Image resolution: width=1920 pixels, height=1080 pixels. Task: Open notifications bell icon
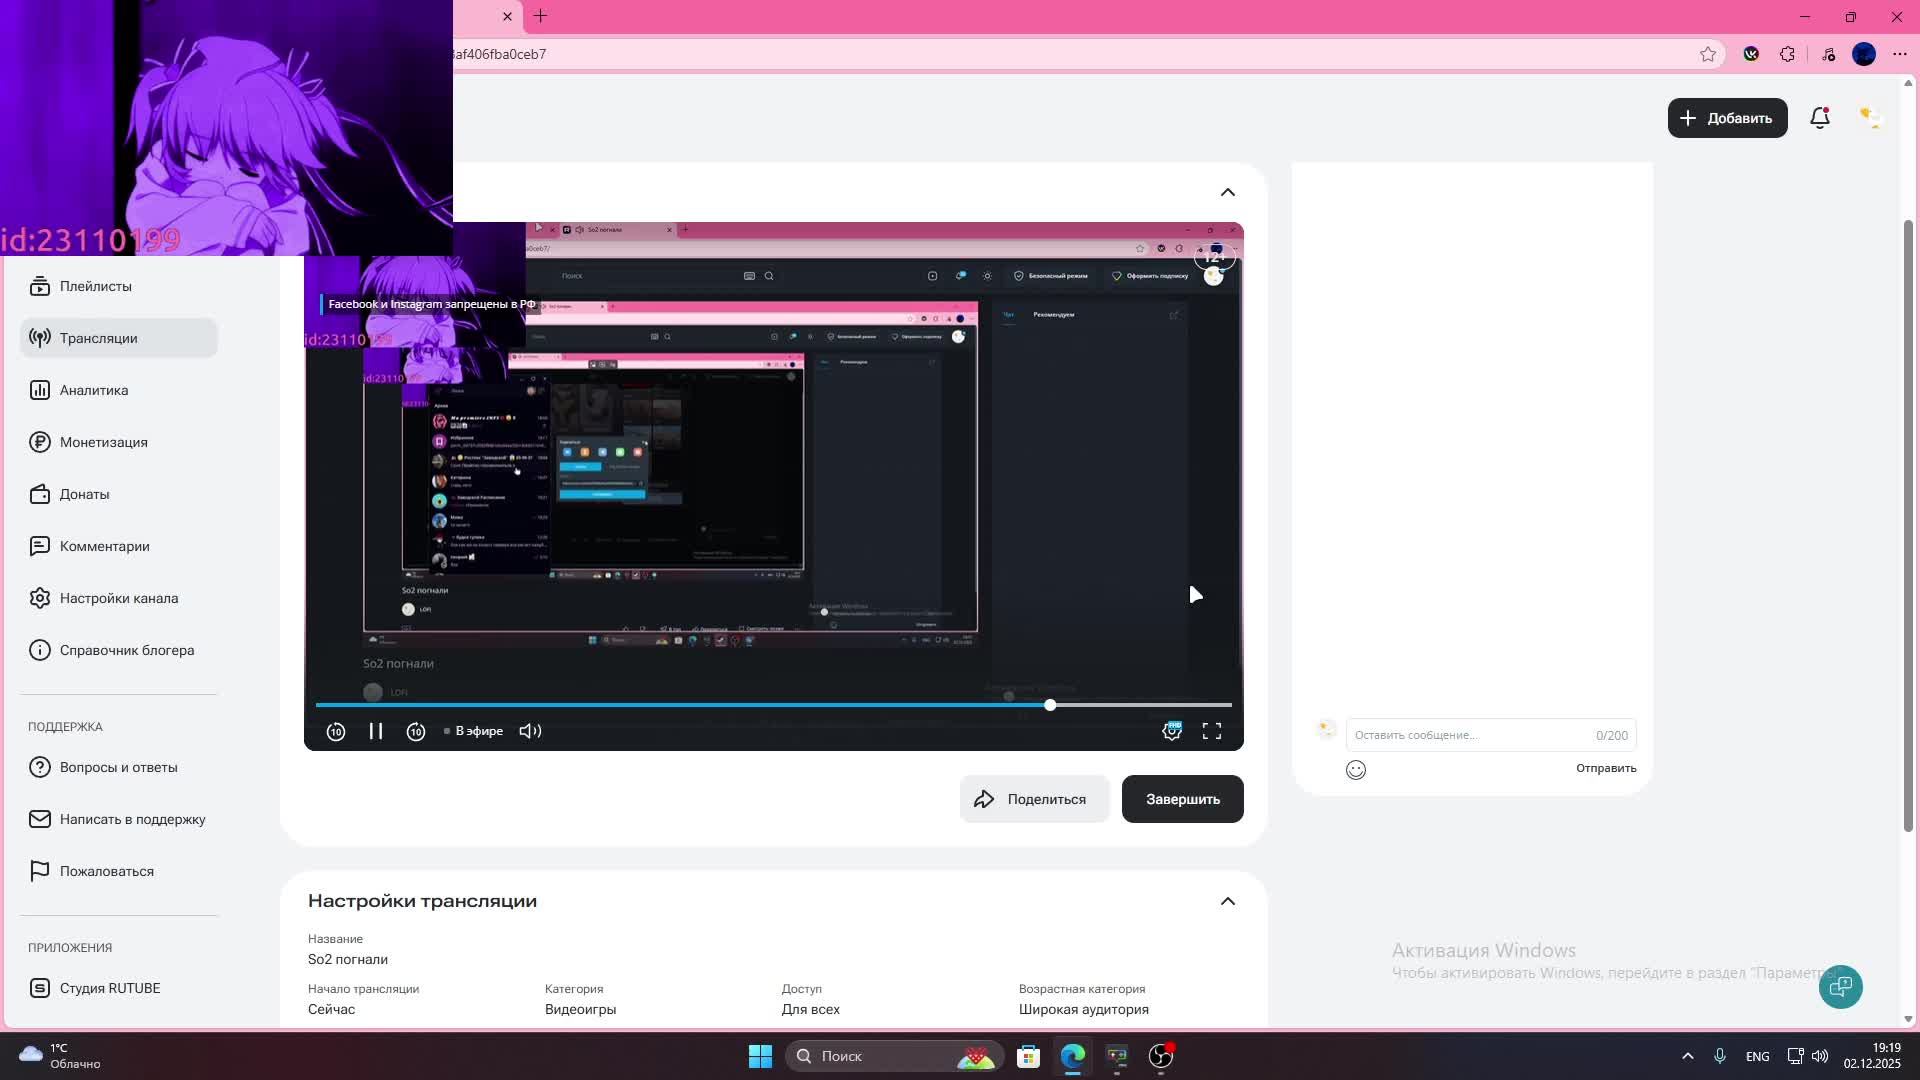1820,118
